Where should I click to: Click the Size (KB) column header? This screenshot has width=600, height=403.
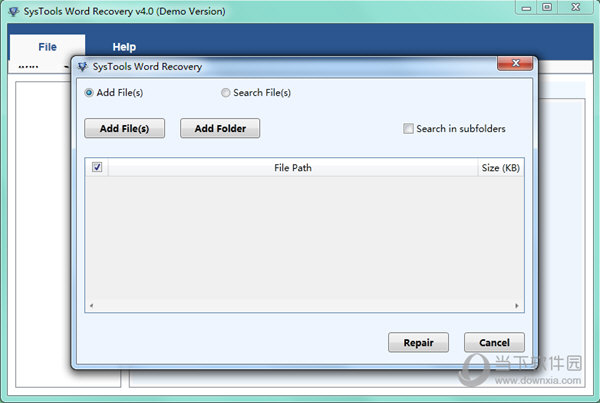coord(501,168)
